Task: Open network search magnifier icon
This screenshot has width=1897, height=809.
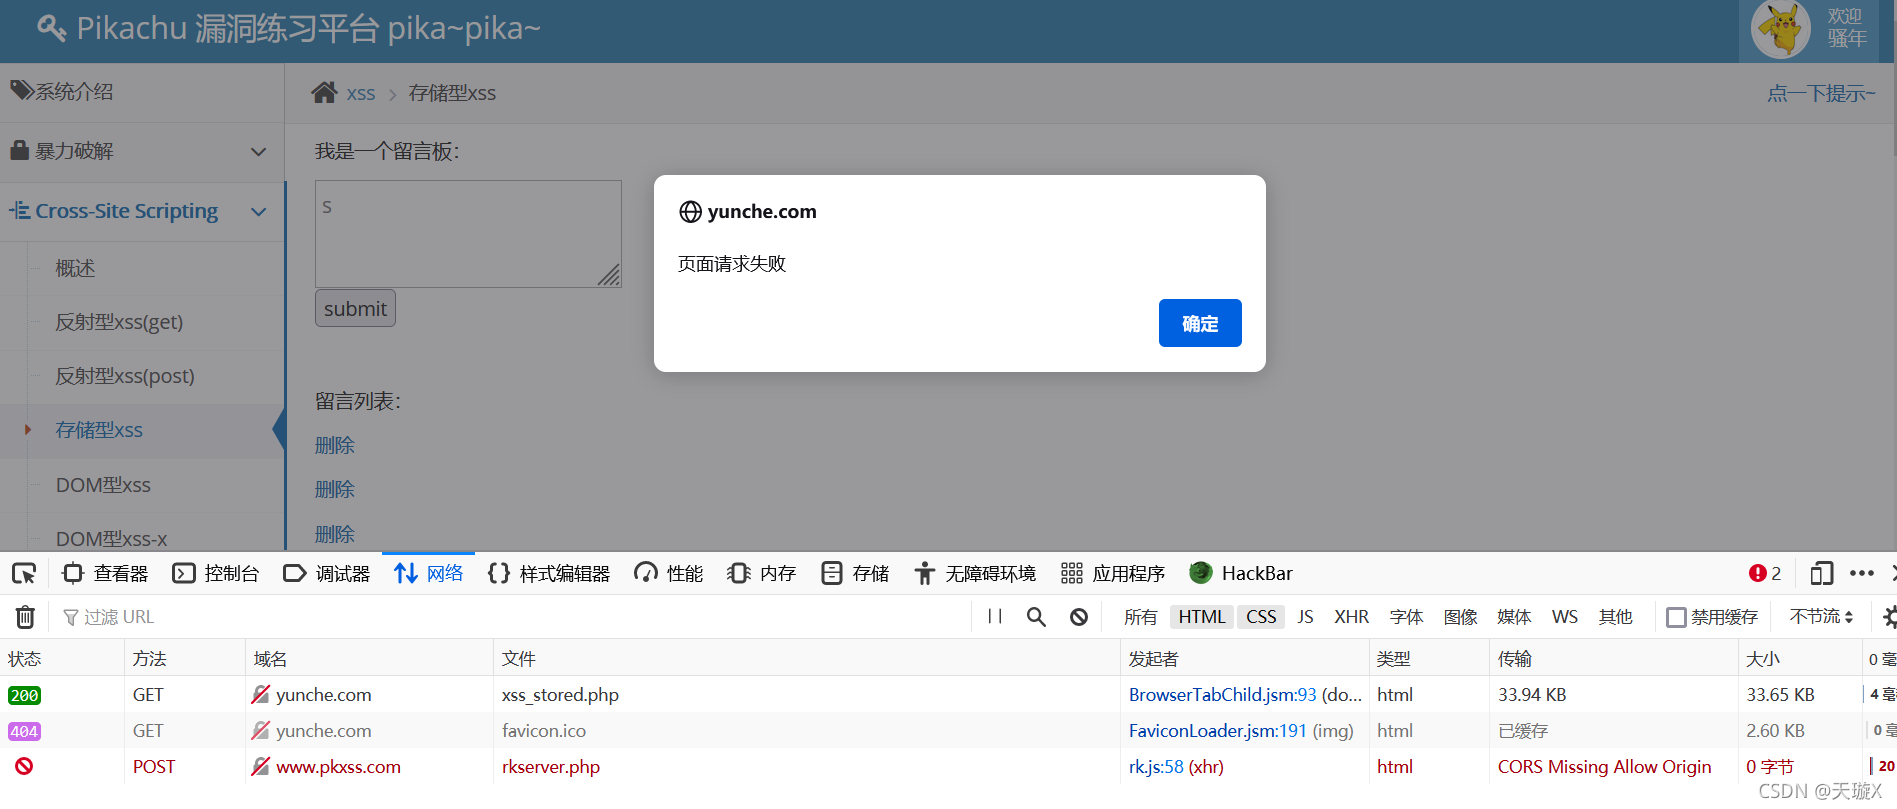Action: 1036,617
